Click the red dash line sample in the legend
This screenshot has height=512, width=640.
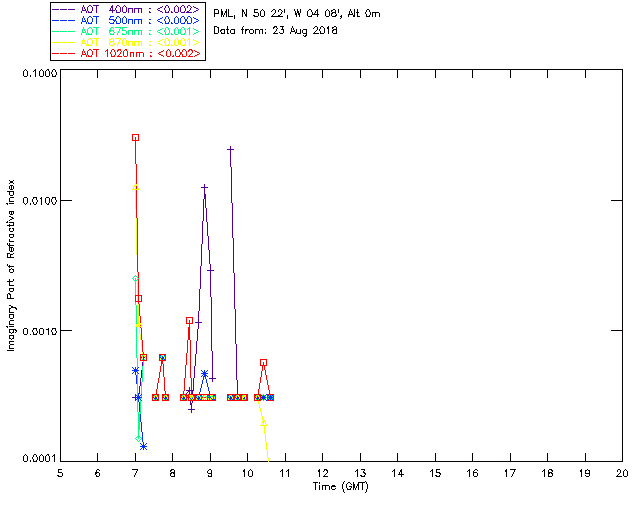[x=64, y=54]
